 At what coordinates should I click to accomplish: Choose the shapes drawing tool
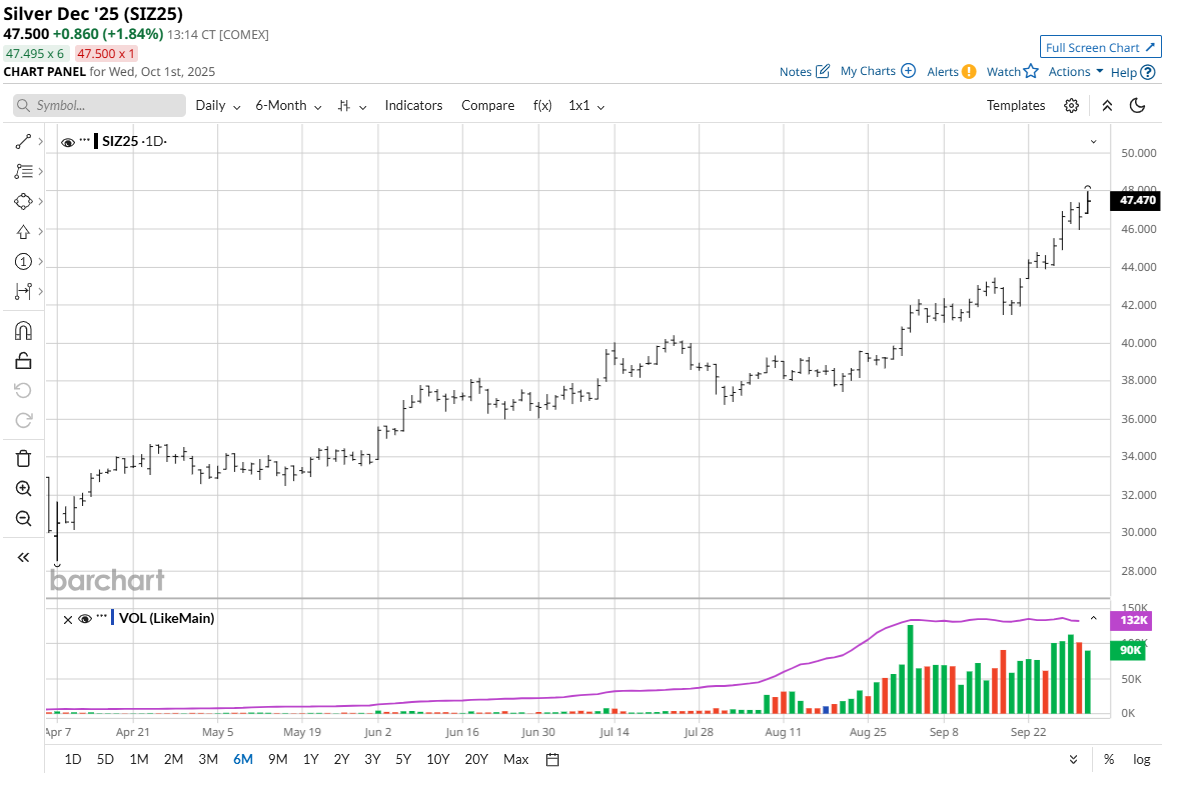tap(23, 201)
